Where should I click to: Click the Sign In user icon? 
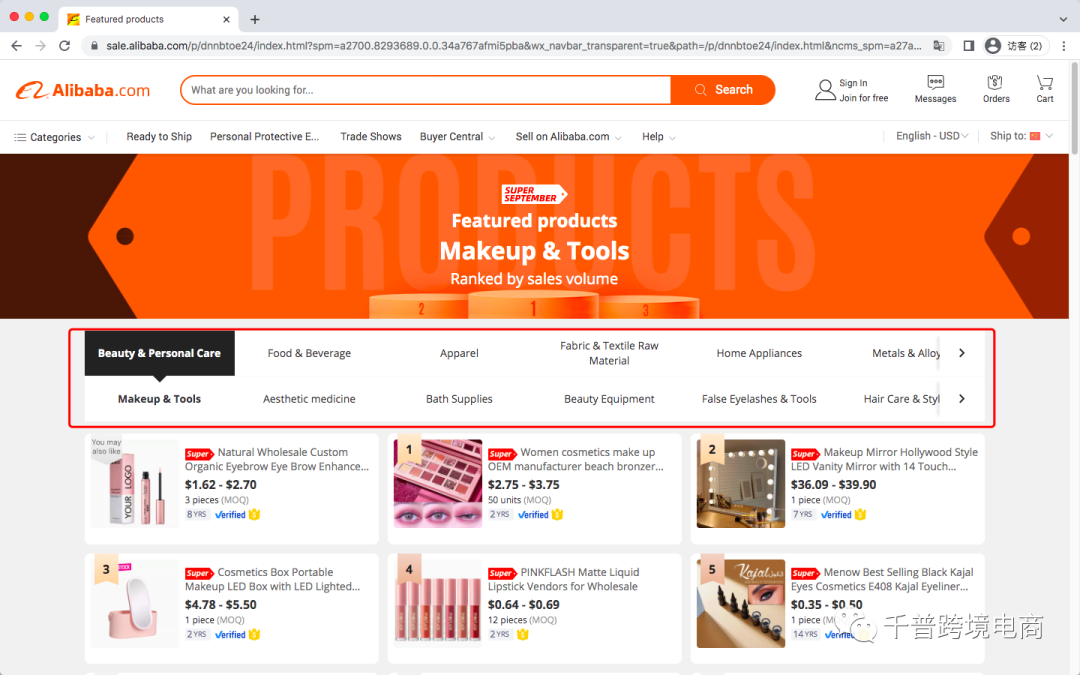[824, 90]
